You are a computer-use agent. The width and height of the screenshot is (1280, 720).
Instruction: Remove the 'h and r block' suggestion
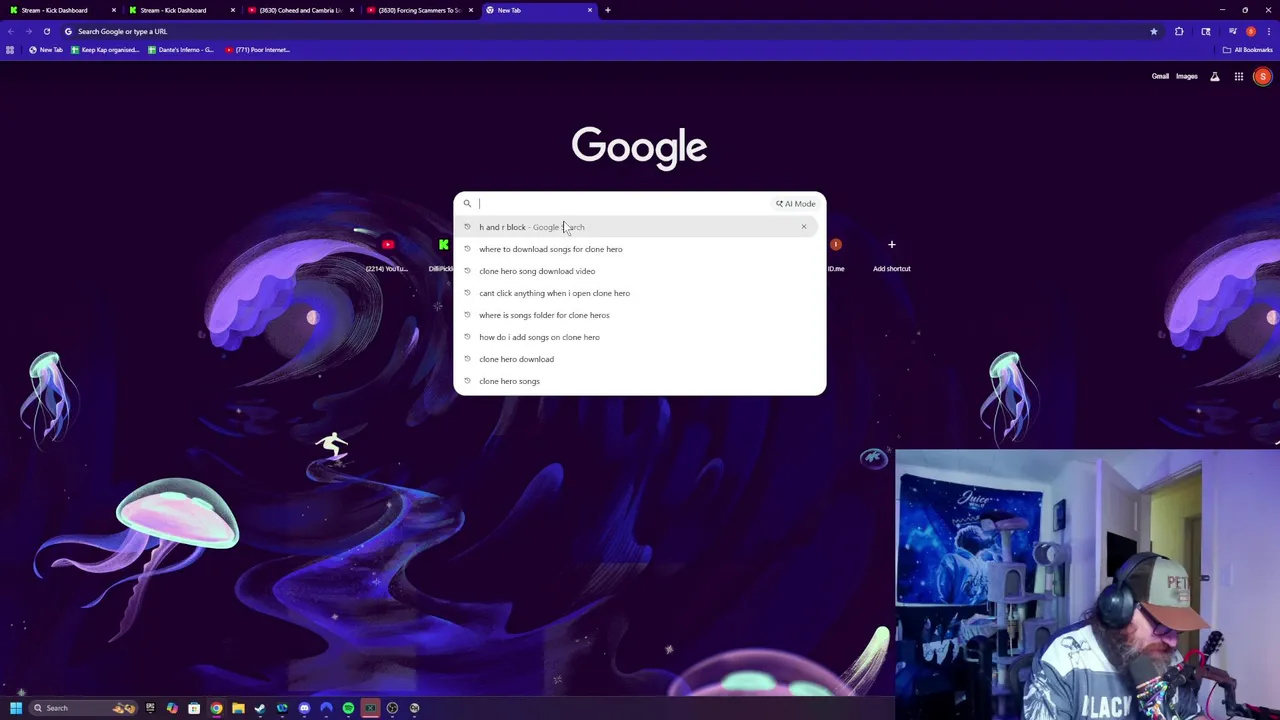click(803, 227)
